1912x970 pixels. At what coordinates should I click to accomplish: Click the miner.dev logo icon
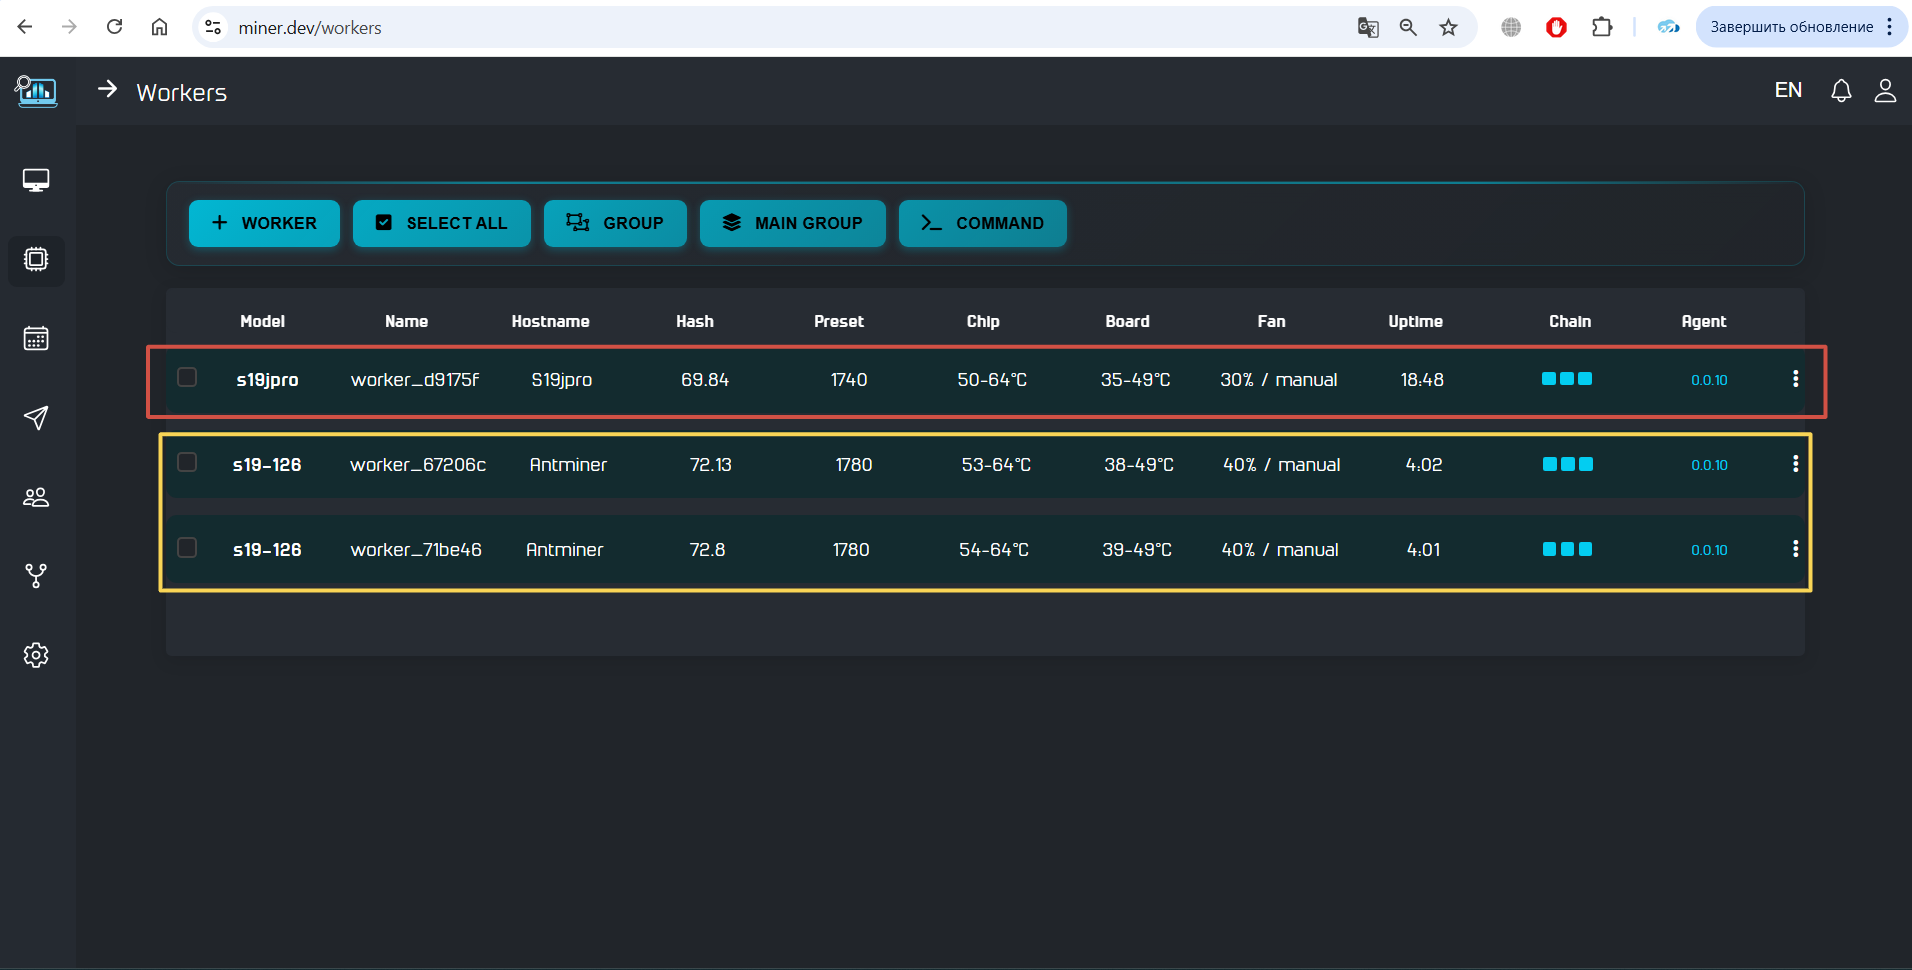coord(36,91)
